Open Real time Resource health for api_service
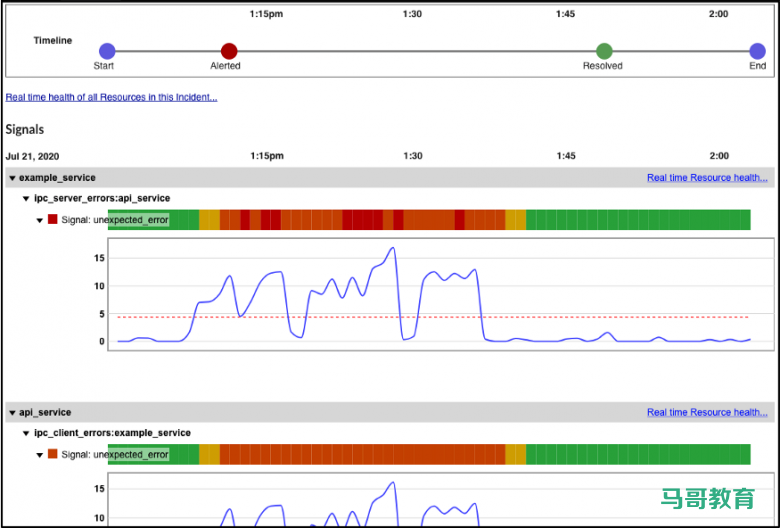The width and height of the screenshot is (780, 528). [x=706, y=412]
